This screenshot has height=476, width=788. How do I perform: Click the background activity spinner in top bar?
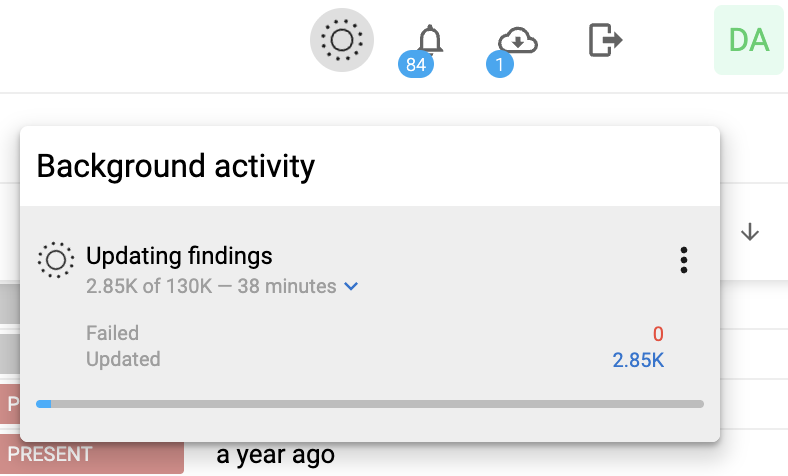pos(341,41)
